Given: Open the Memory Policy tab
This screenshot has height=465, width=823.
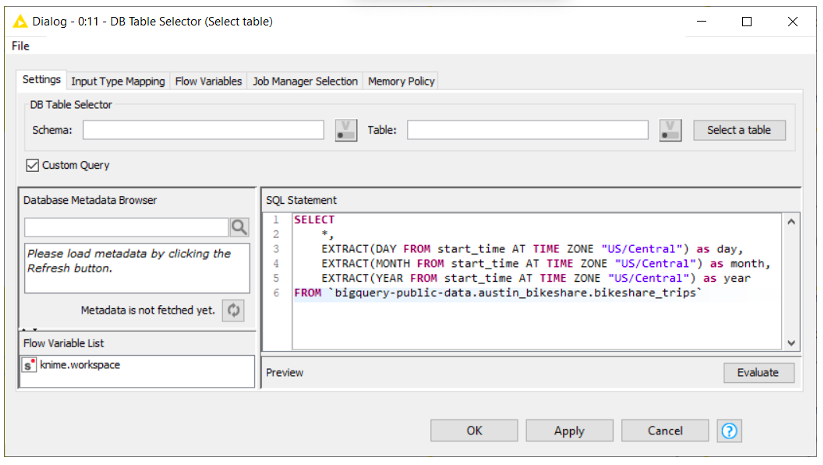Looking at the screenshot, I should 401,81.
